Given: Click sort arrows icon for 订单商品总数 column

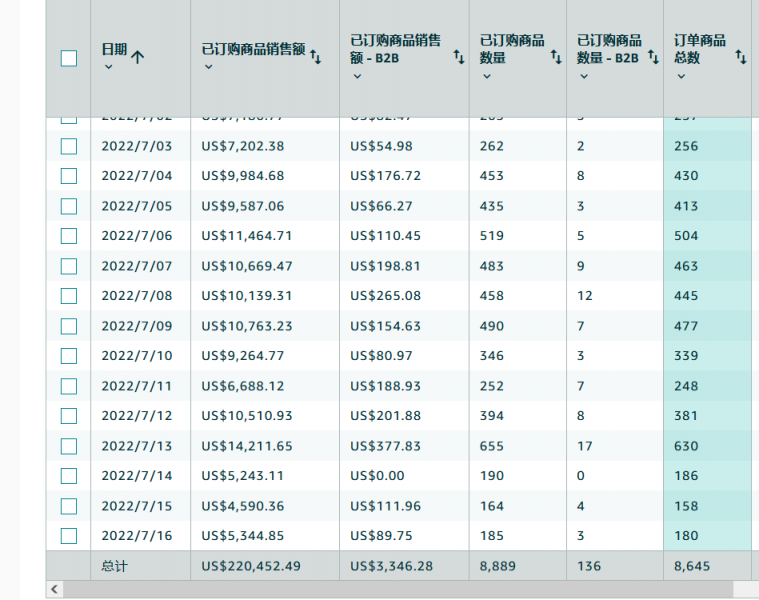Looking at the screenshot, I should (741, 57).
